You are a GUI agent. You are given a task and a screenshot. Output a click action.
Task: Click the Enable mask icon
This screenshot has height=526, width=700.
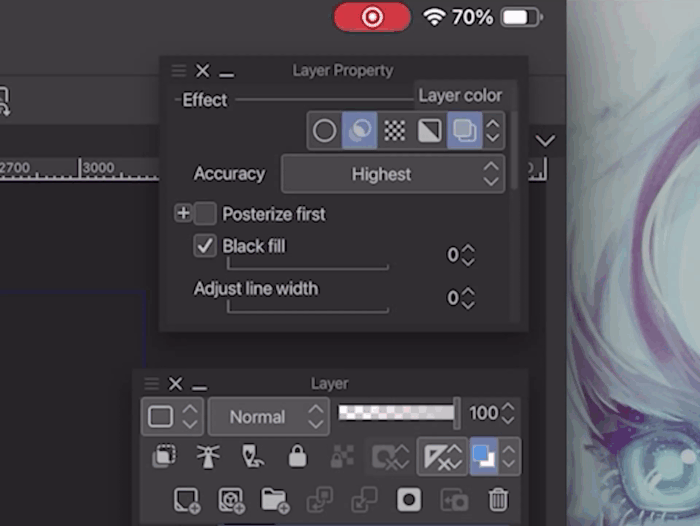tap(391, 457)
